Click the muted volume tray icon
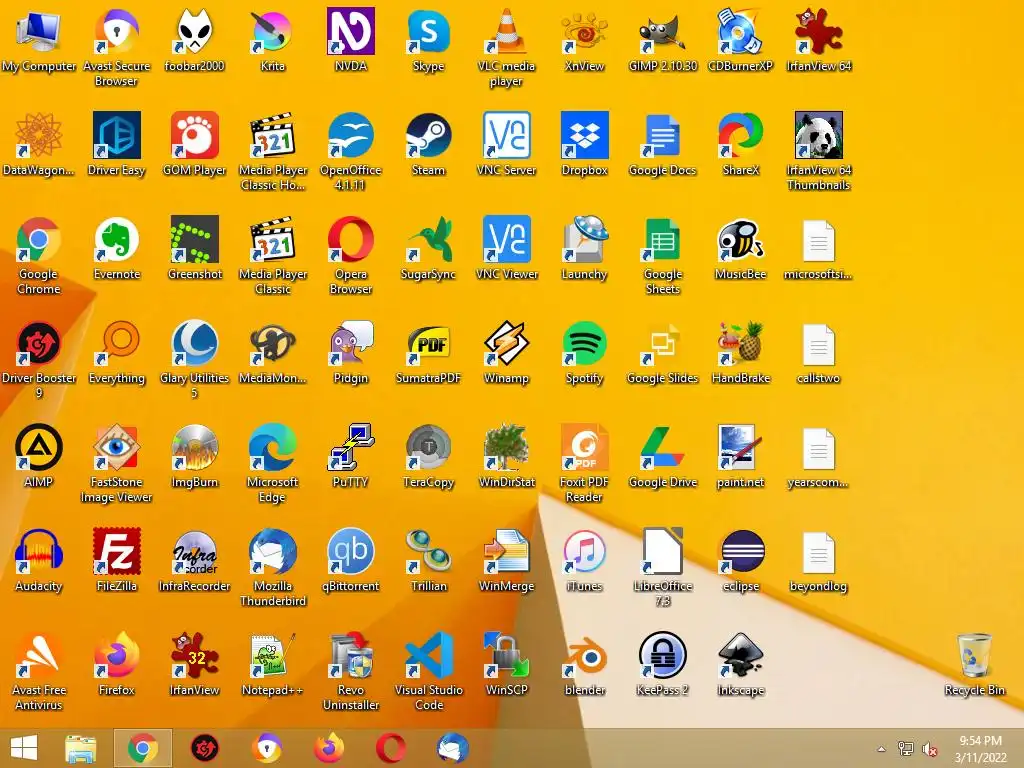Image resolution: width=1024 pixels, height=768 pixels. [929, 749]
